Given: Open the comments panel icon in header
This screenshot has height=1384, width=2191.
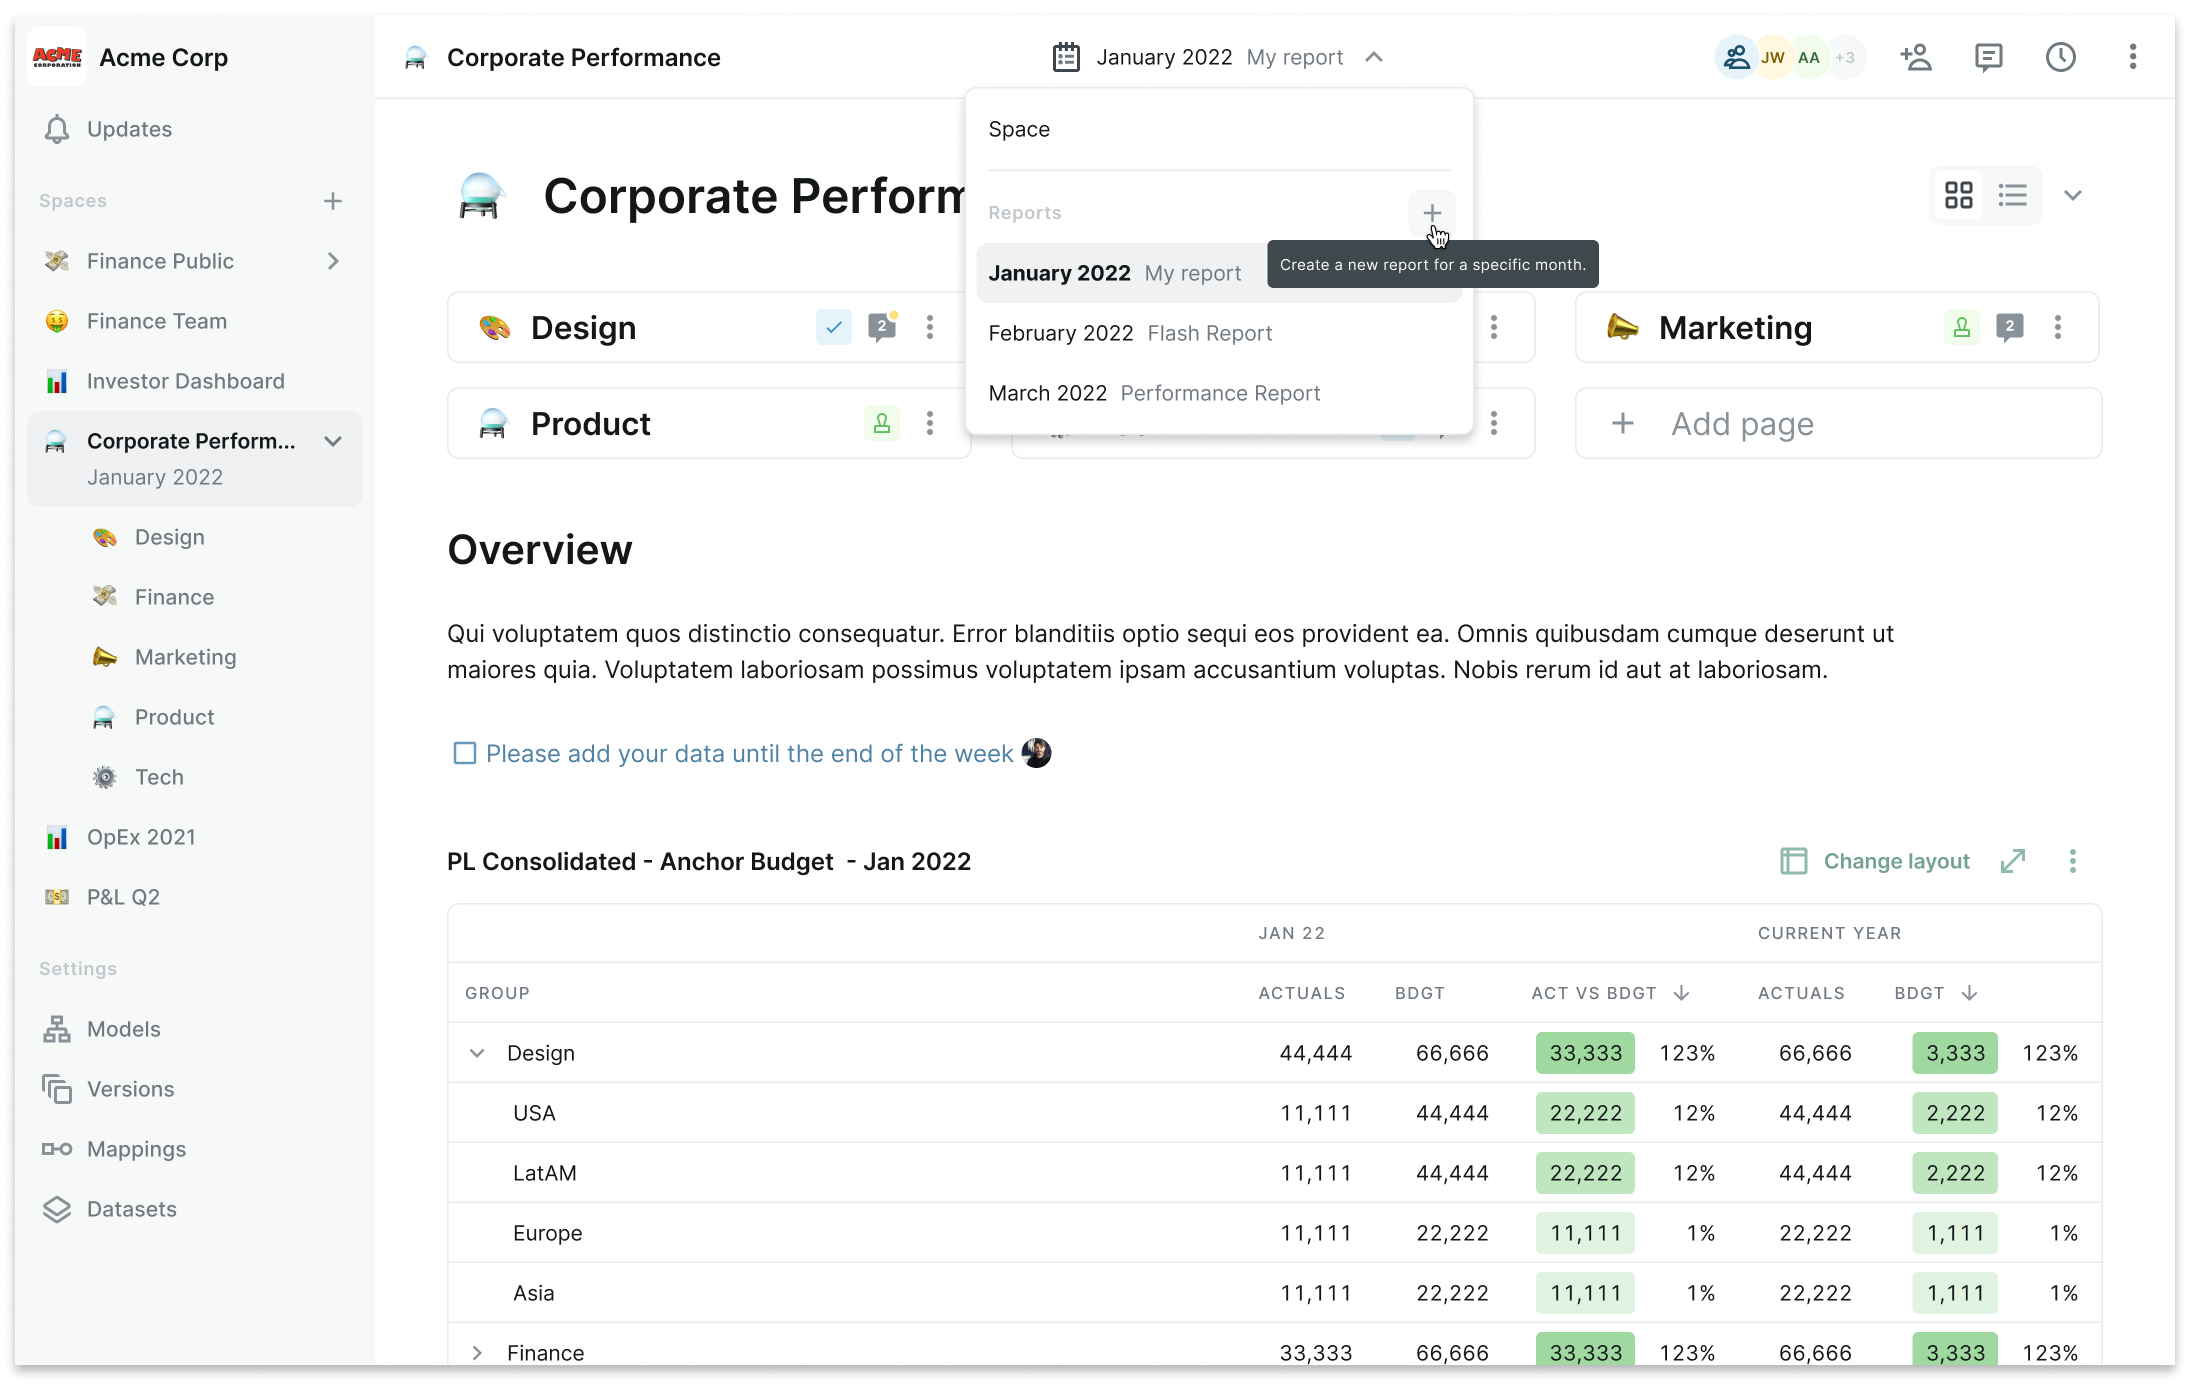Looking at the screenshot, I should [x=1988, y=57].
